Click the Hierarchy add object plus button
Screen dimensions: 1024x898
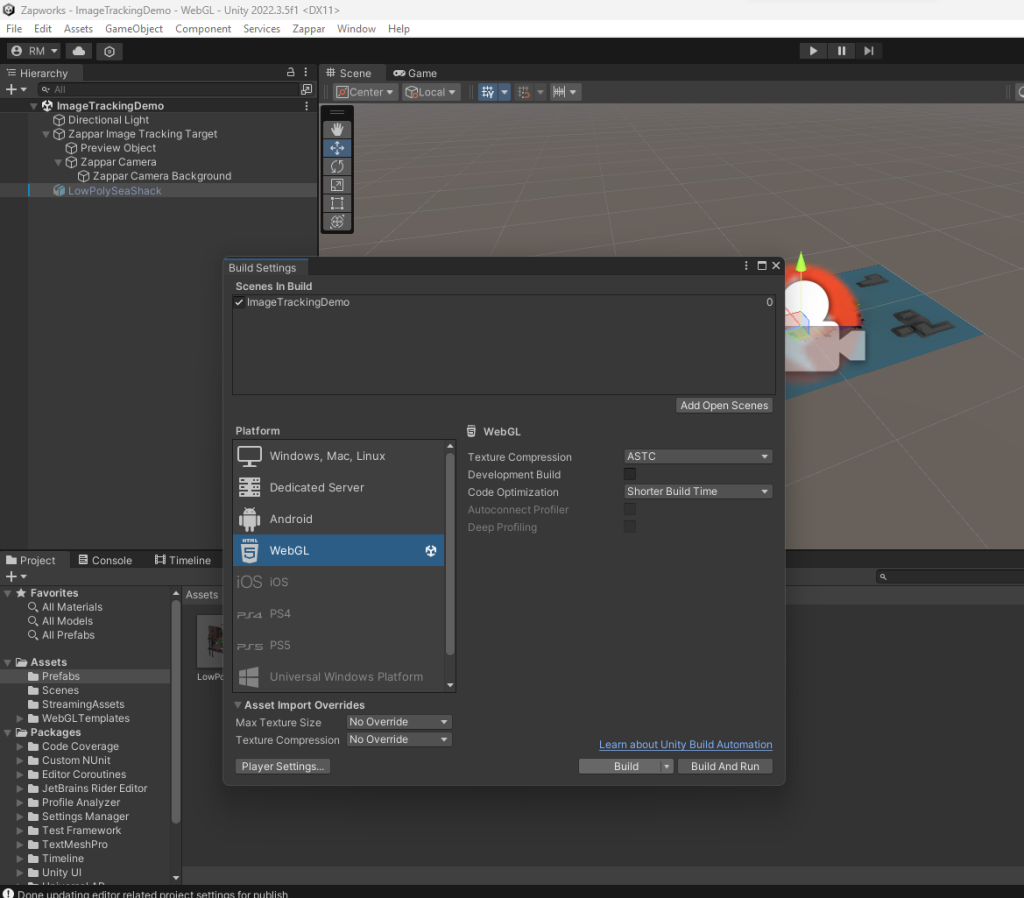[16, 89]
